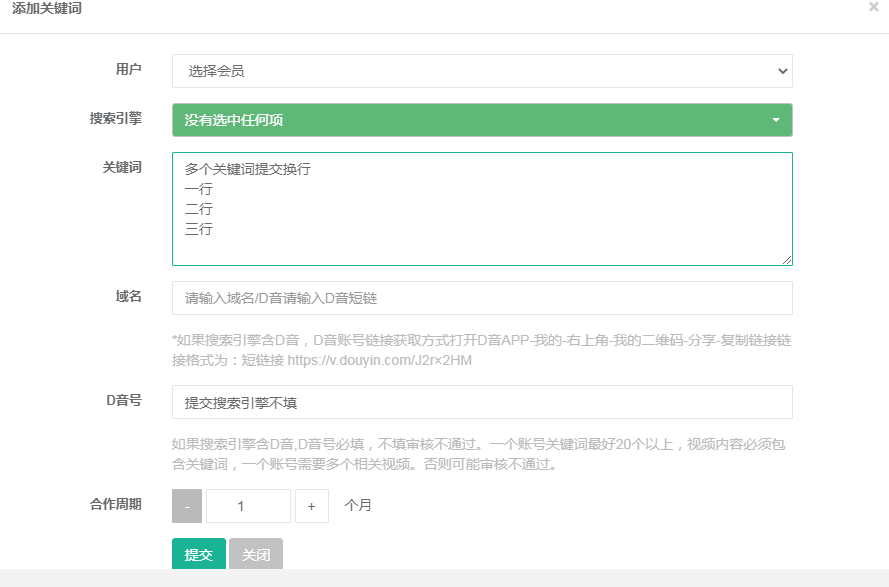Click the 添加关键词 dialog title
889x587 pixels.
46,8
